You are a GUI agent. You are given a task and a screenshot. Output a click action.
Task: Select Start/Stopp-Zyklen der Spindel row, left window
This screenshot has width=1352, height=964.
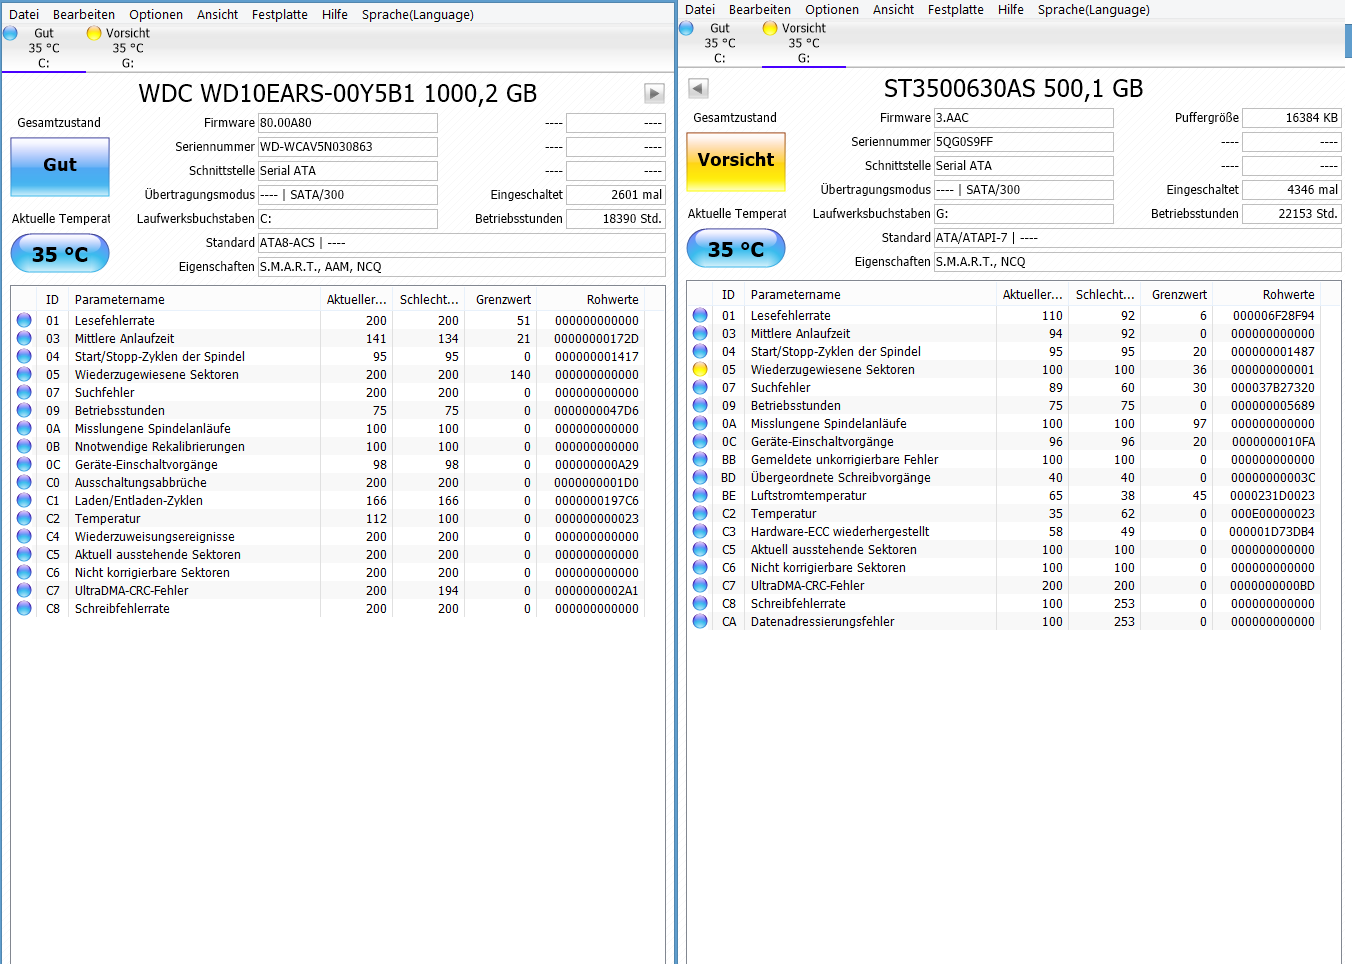click(x=327, y=357)
